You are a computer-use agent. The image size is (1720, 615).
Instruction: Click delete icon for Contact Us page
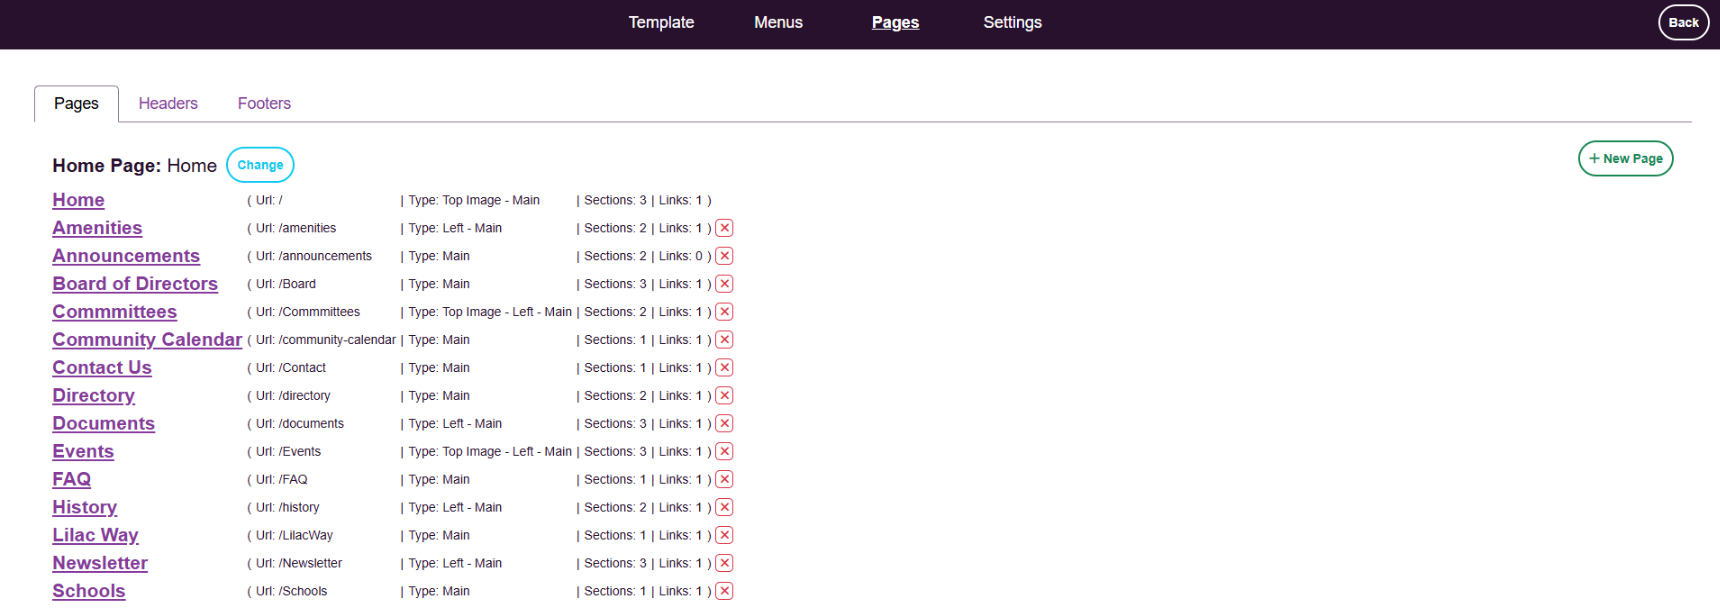coord(725,368)
